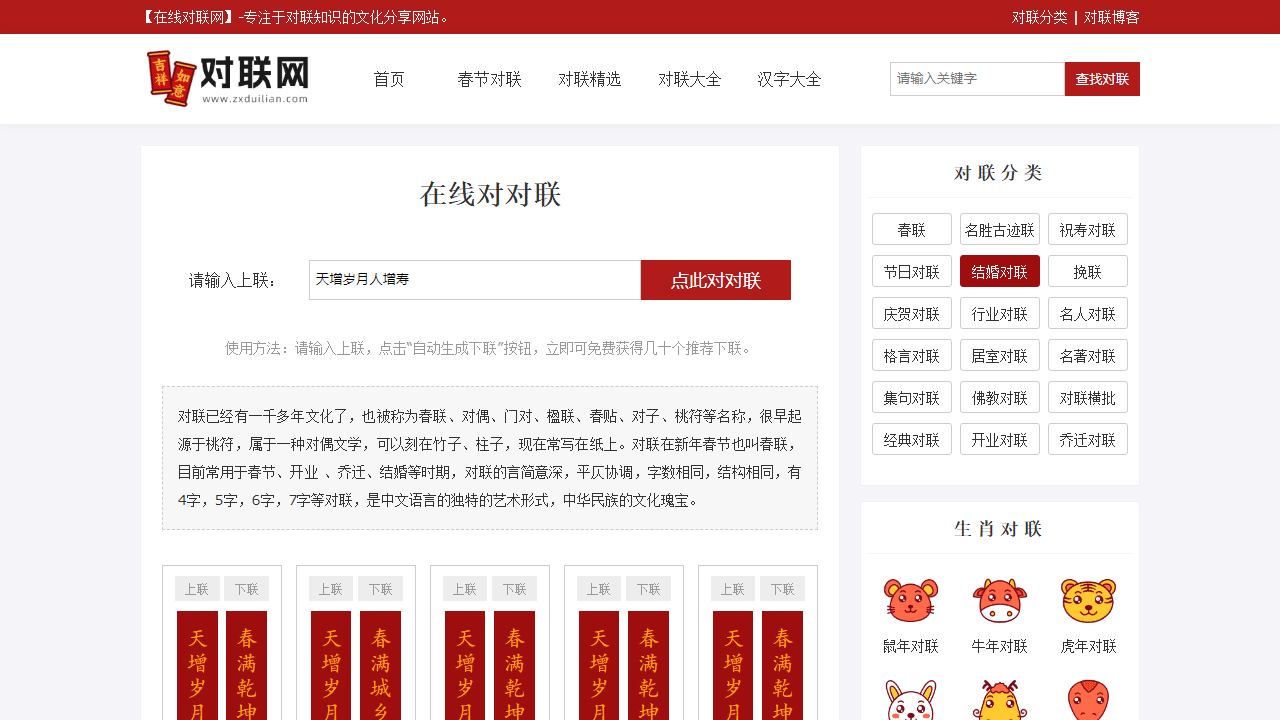Viewport: 1280px width, 720px height.
Task: Open 对联精选 navigation item
Action: 589,79
